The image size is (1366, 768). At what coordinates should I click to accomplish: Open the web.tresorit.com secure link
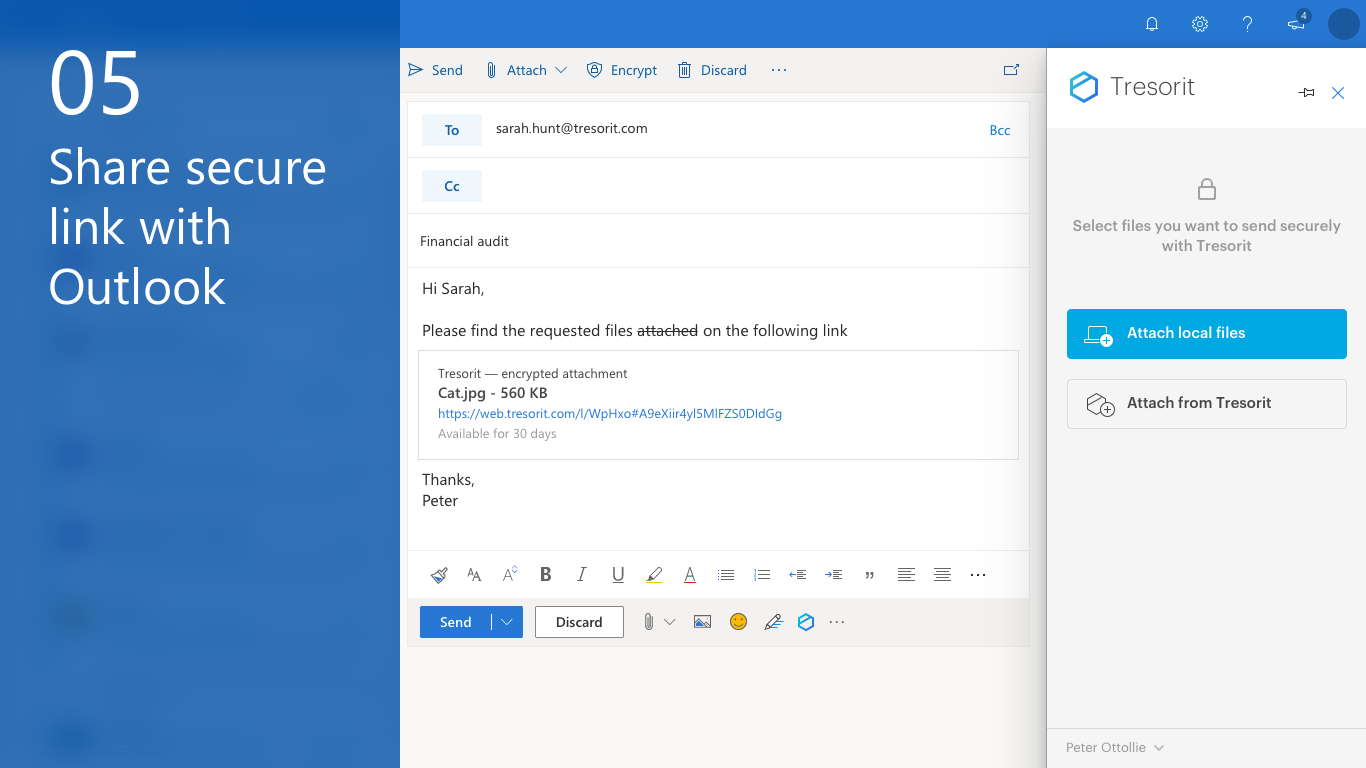610,413
